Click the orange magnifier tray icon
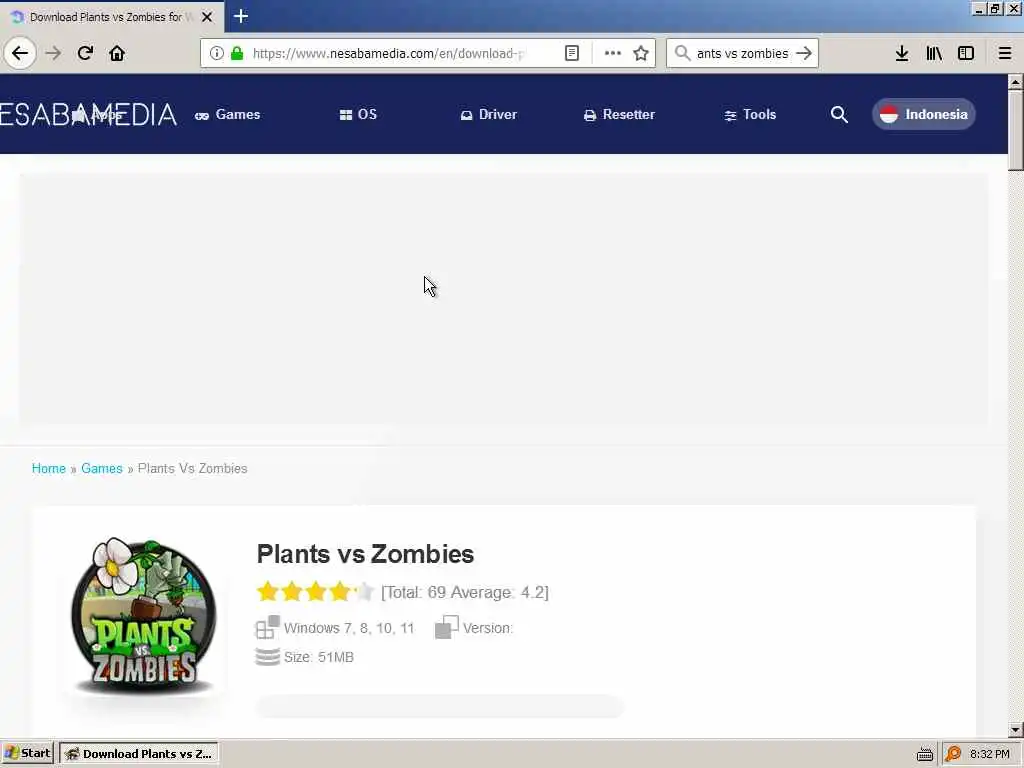1024x768 pixels. (953, 754)
